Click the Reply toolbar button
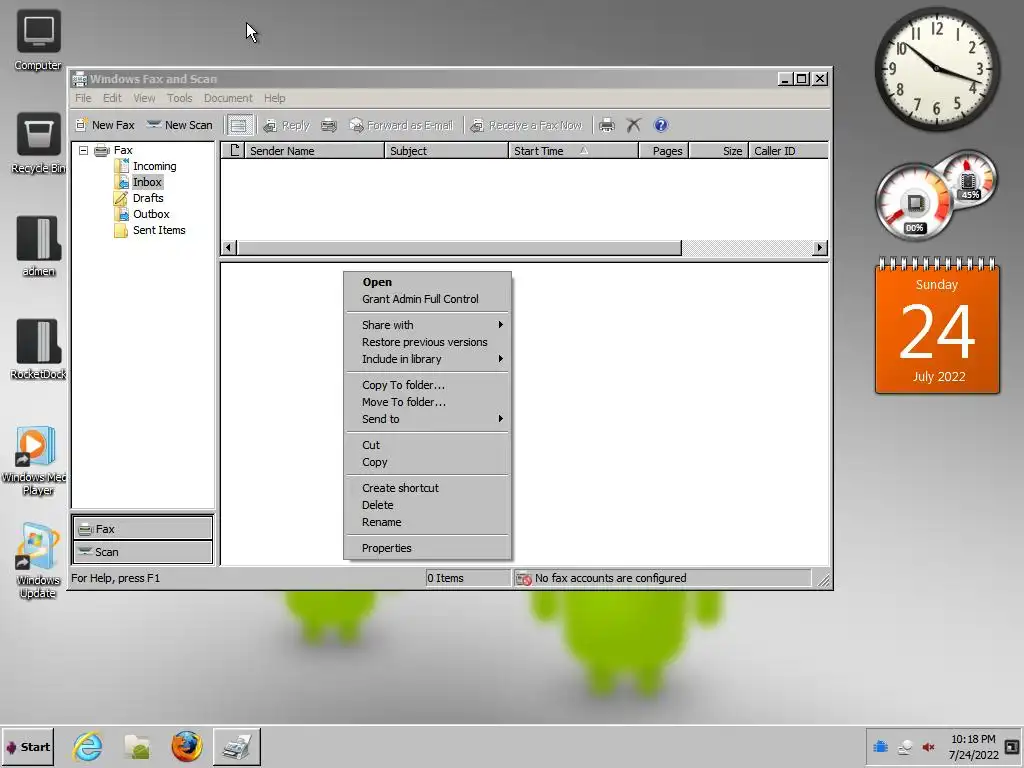The image size is (1024, 768). click(x=286, y=125)
